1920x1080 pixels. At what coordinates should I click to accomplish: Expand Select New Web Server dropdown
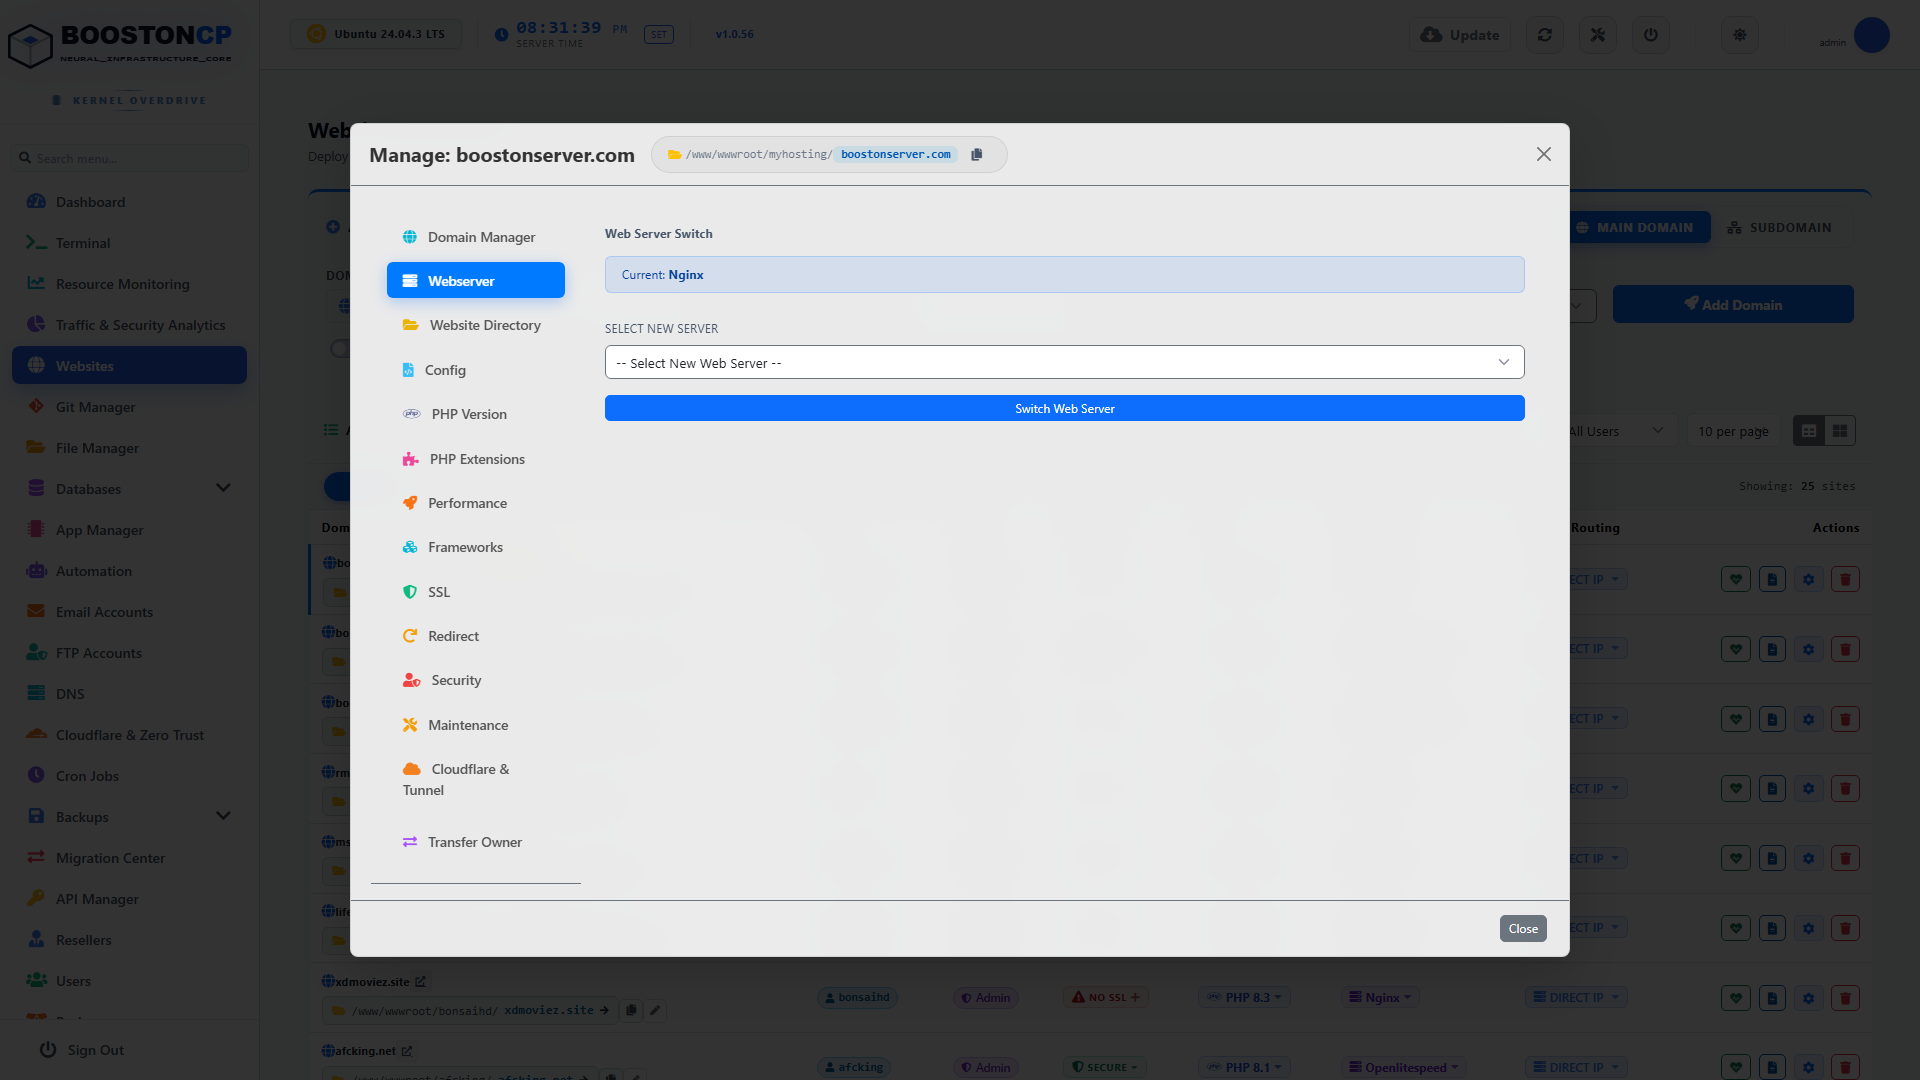pos(1064,362)
